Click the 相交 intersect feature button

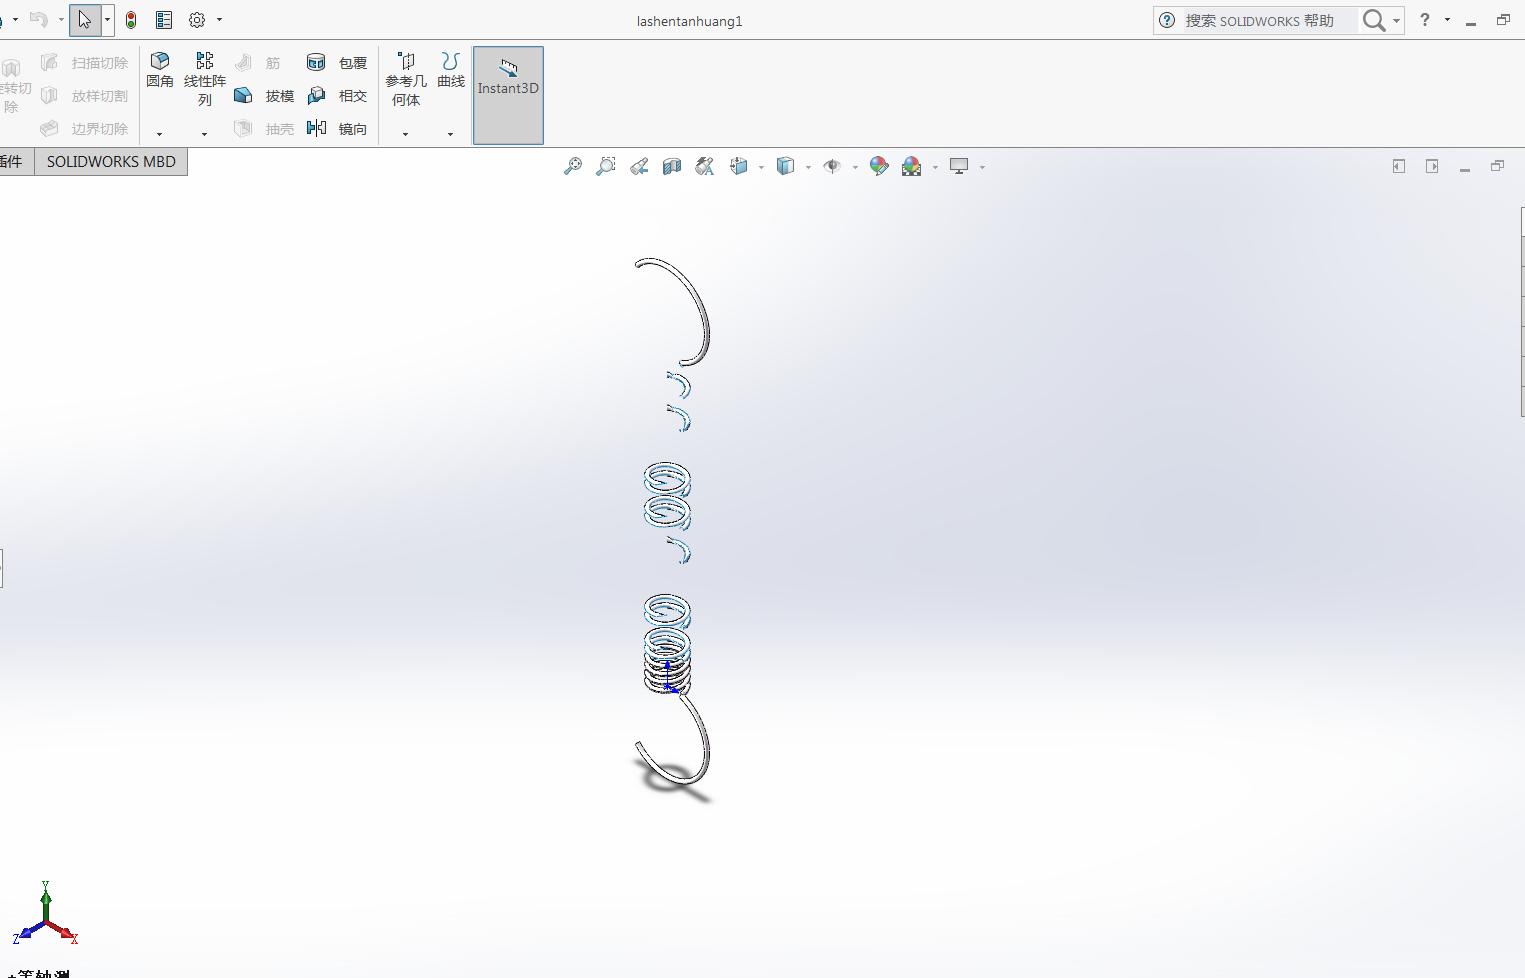click(338, 96)
